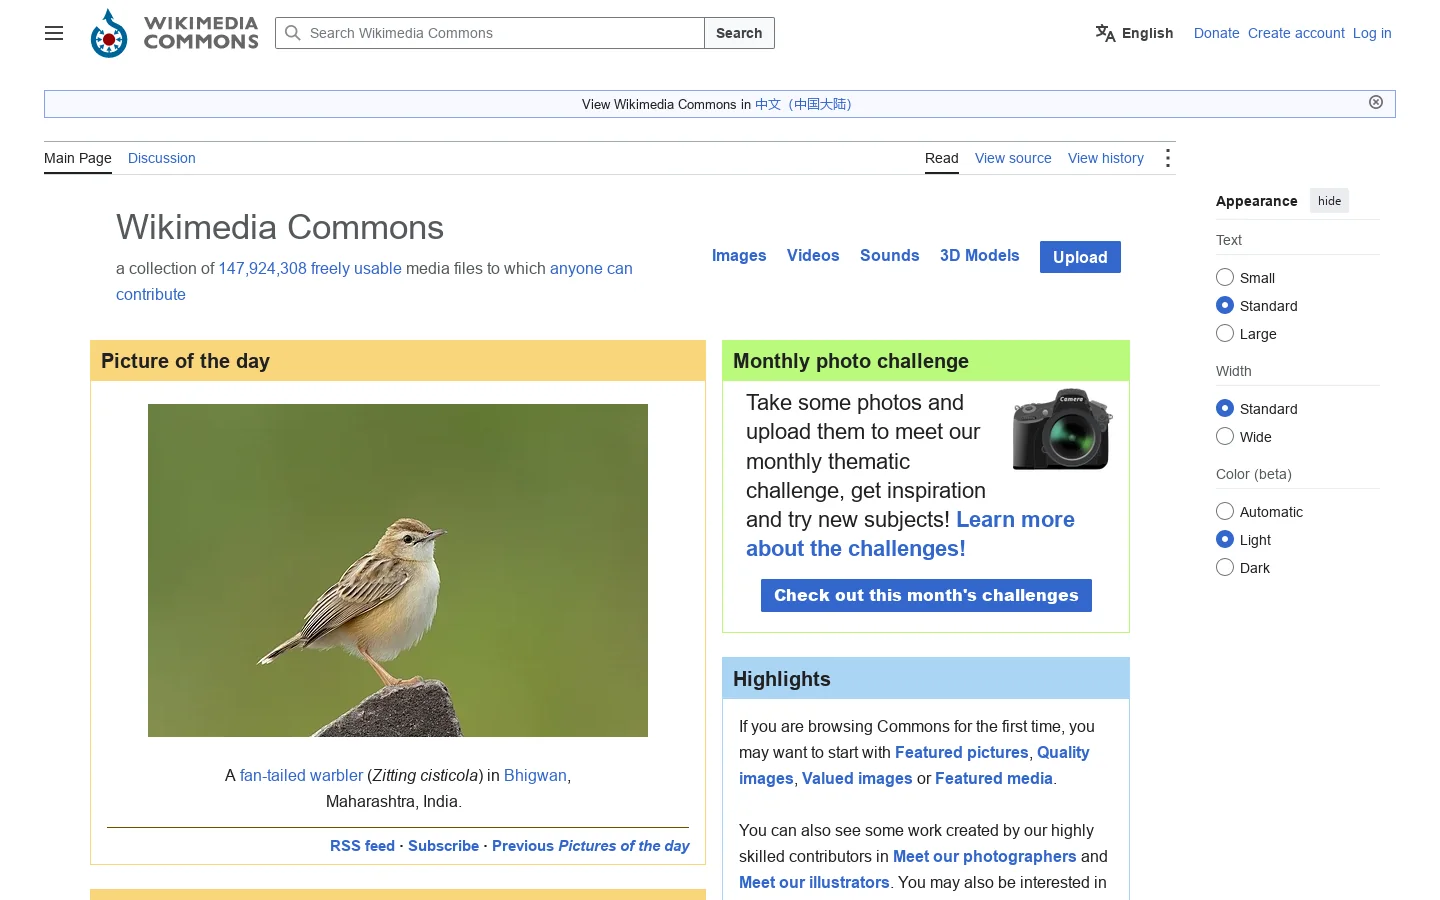1440x900 pixels.
Task: Open the hamburger main menu
Action: point(54,33)
